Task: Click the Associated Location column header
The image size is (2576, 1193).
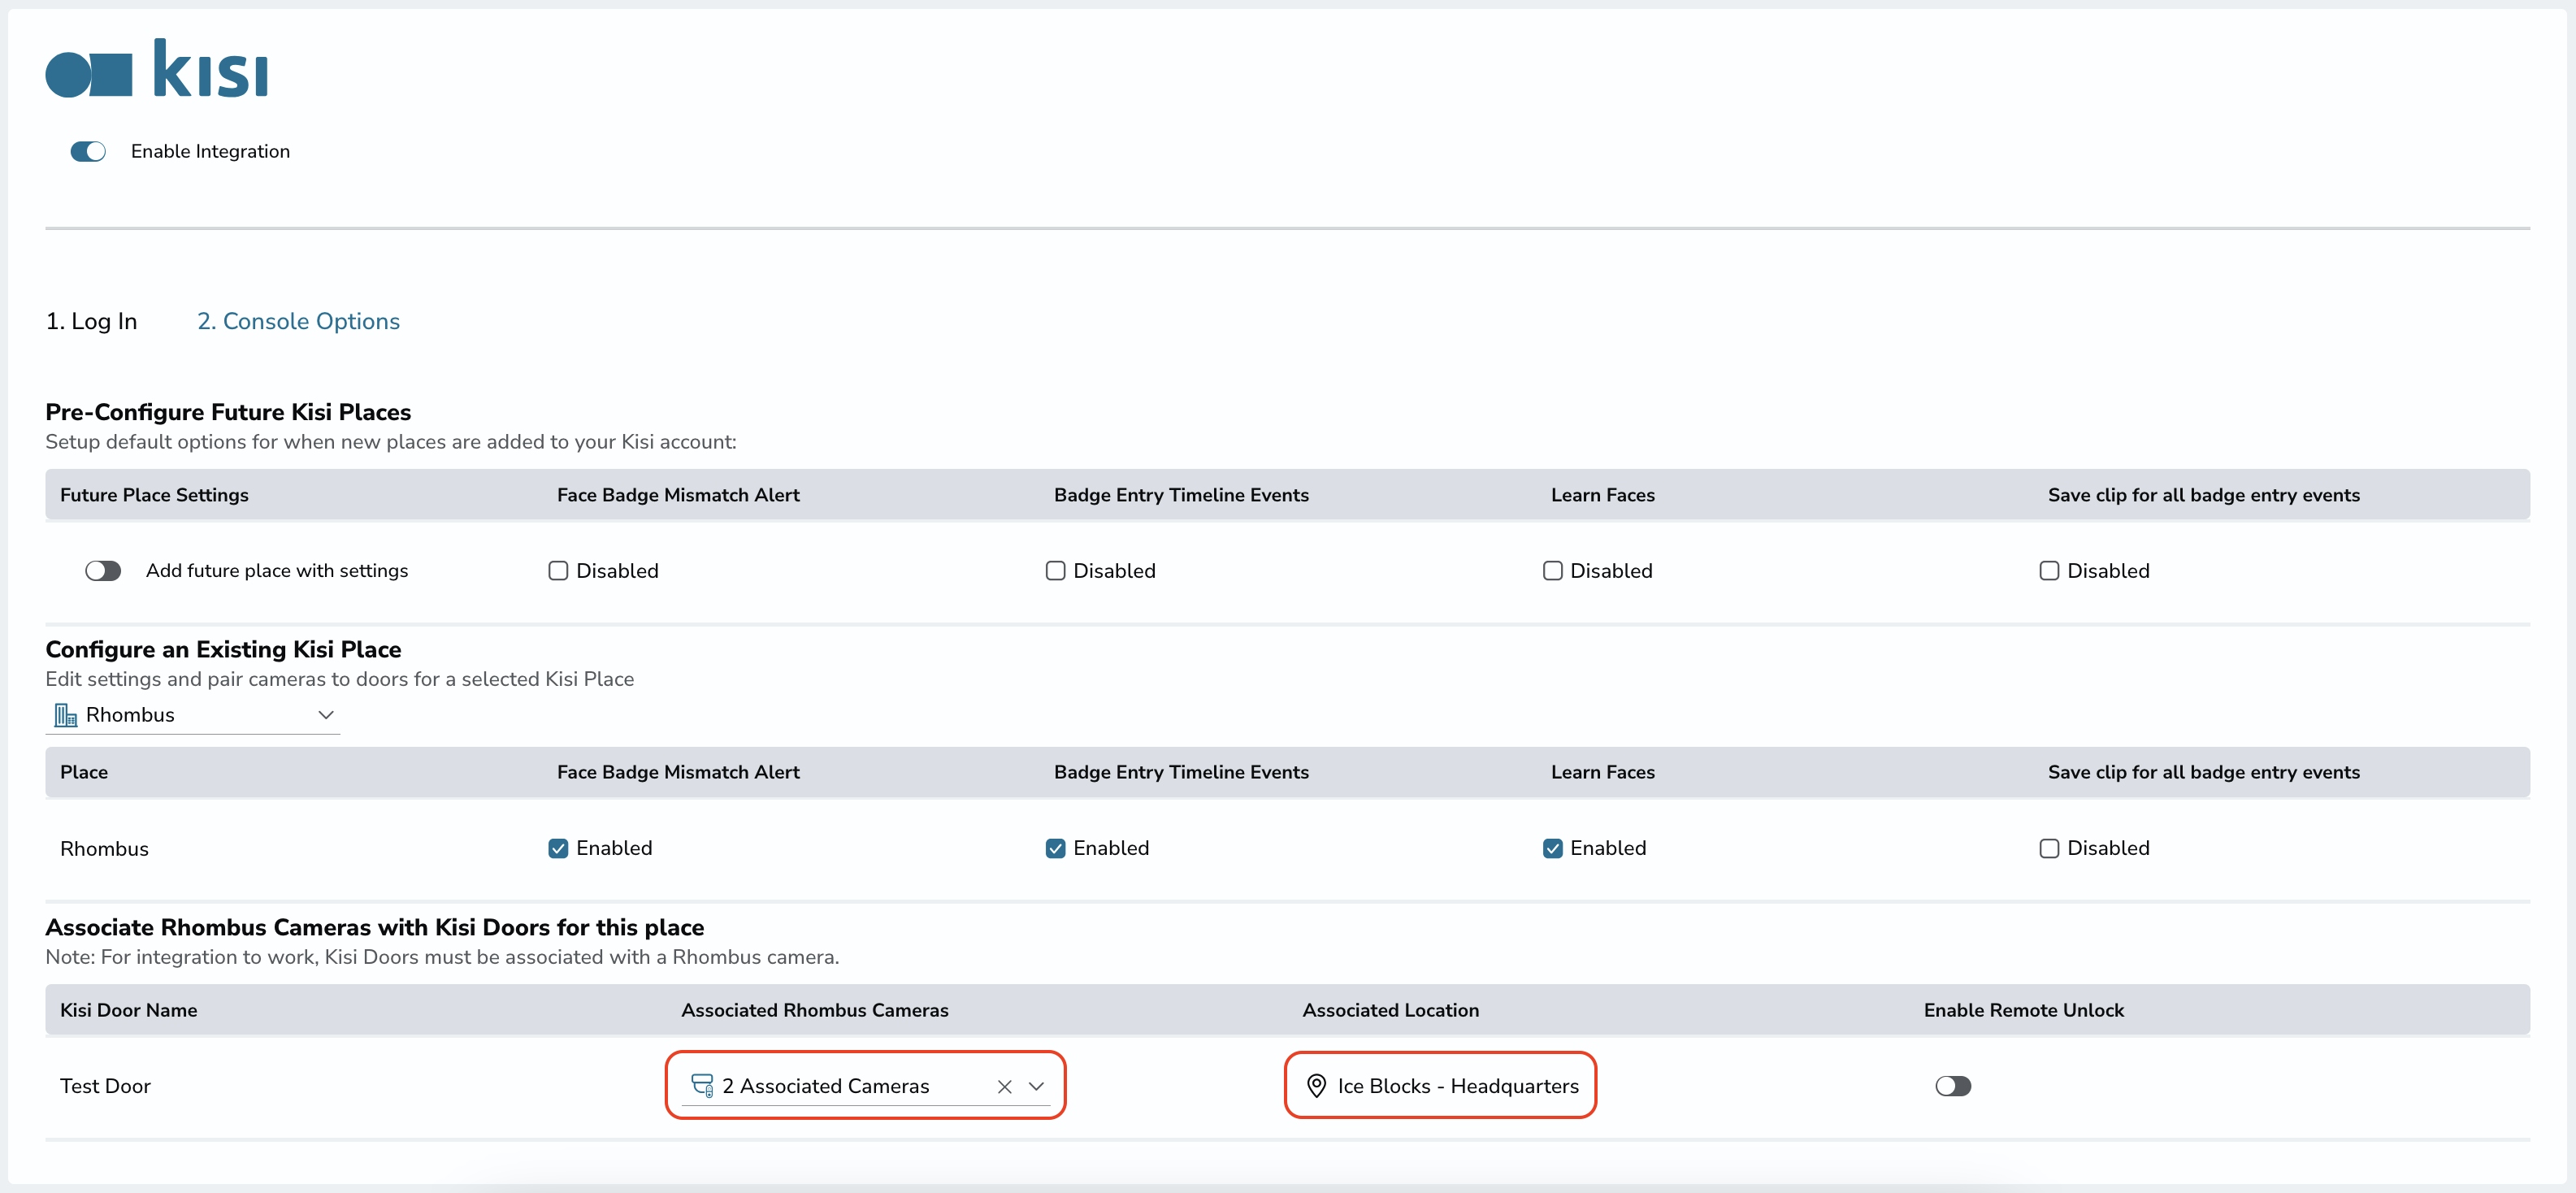Action: (x=1390, y=1010)
